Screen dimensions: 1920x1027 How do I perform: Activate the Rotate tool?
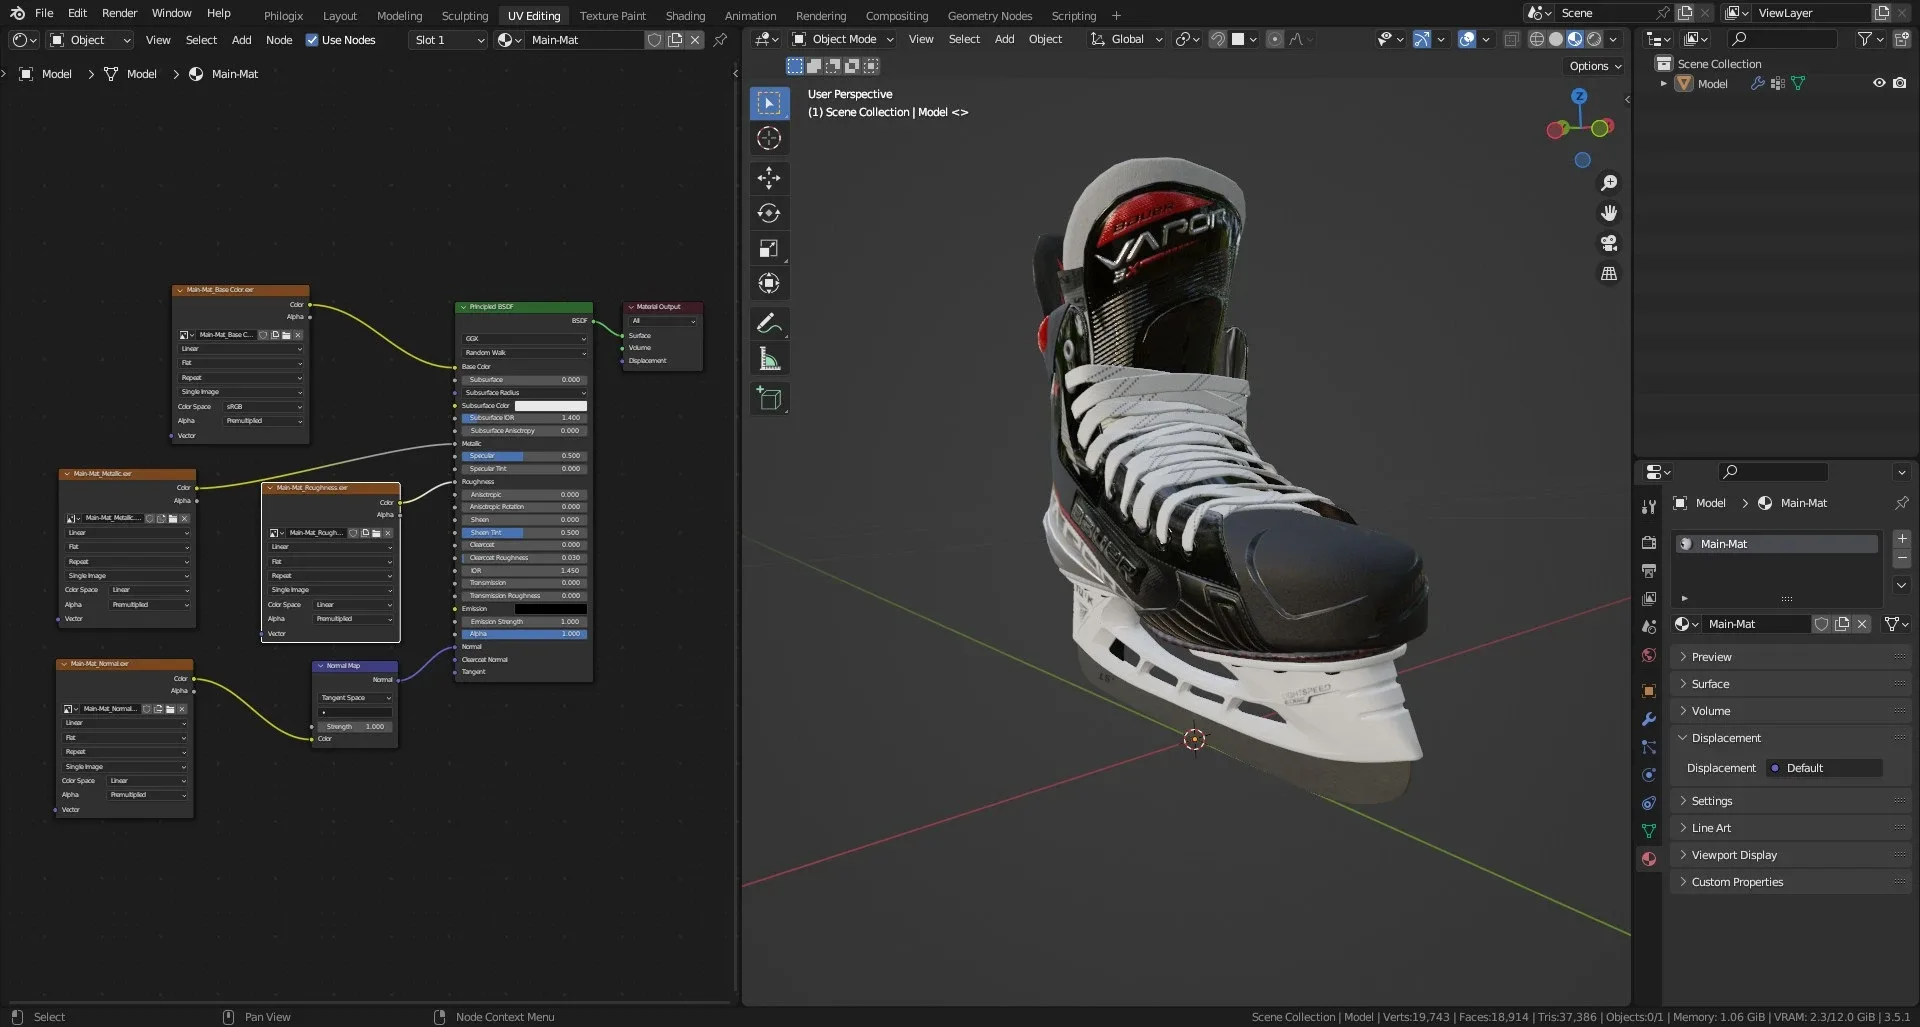click(x=769, y=213)
